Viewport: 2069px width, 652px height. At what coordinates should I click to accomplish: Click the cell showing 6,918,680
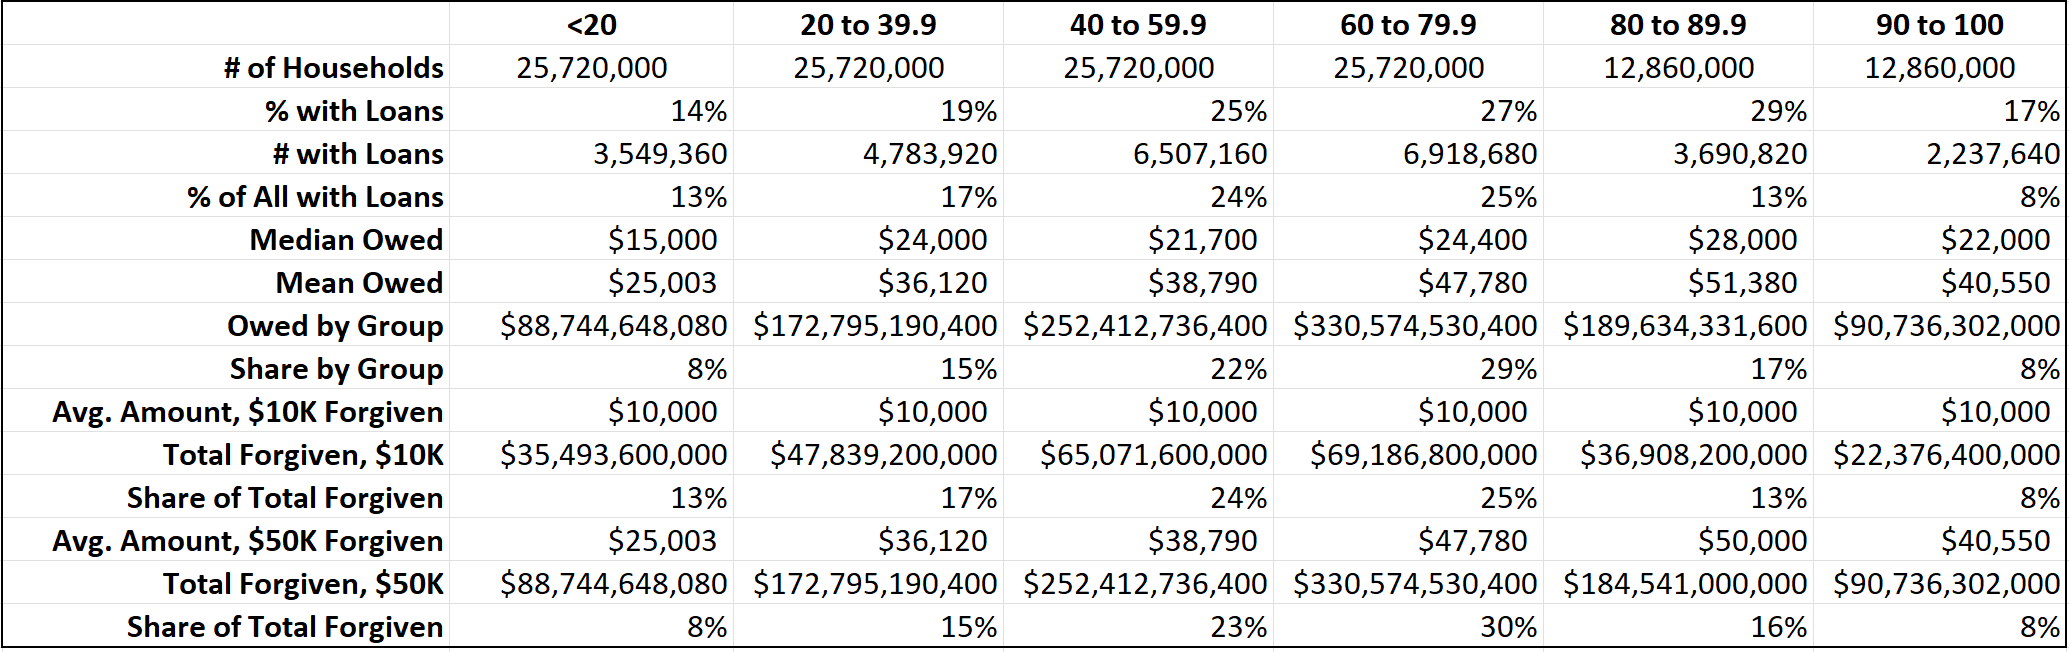[x=1470, y=154]
